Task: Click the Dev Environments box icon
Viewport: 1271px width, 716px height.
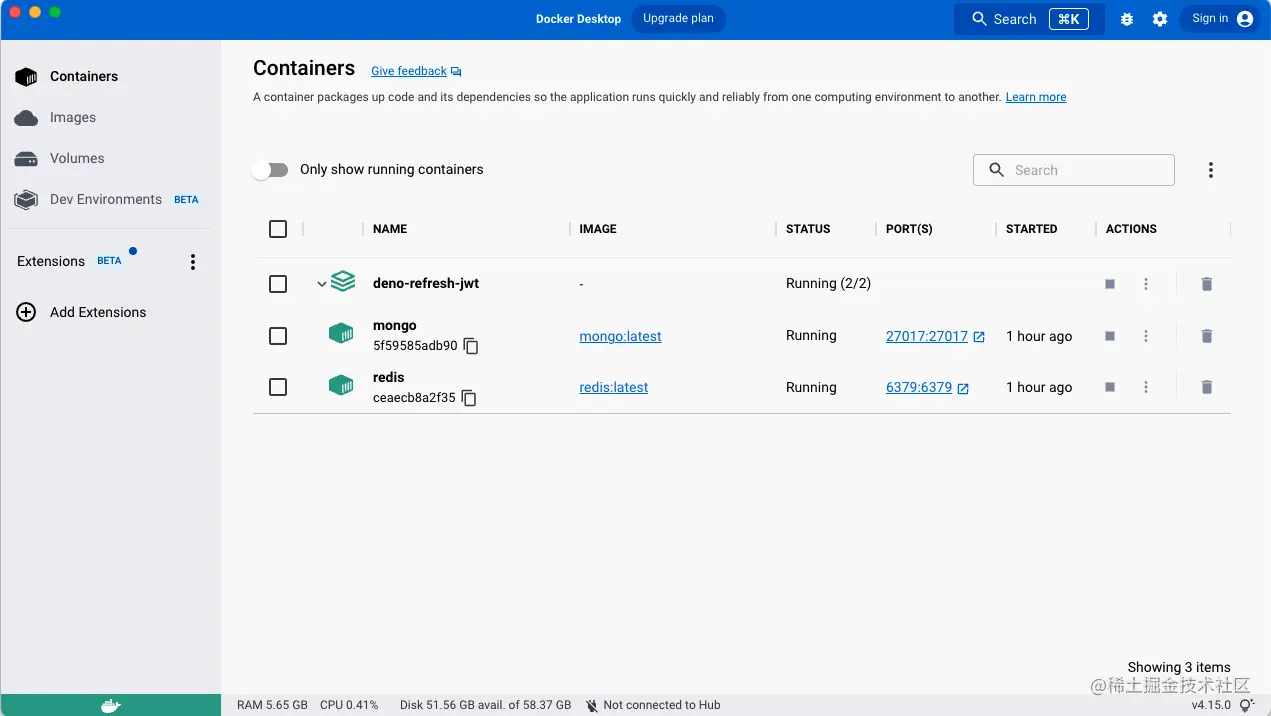Action: [26, 200]
